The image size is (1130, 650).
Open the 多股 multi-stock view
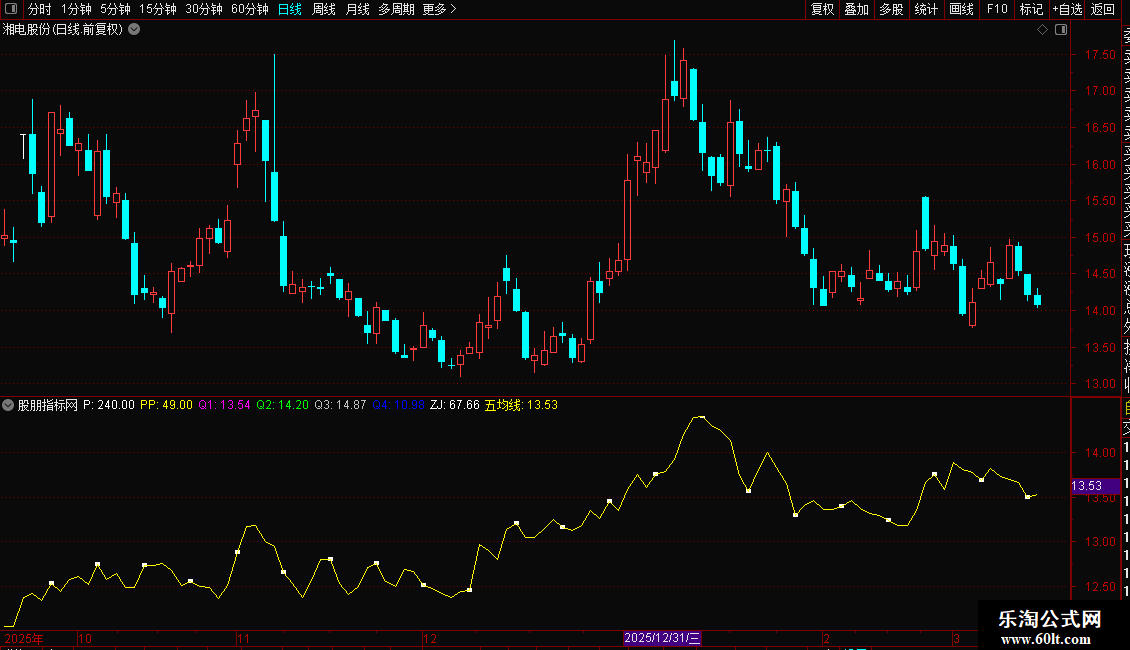tap(891, 9)
